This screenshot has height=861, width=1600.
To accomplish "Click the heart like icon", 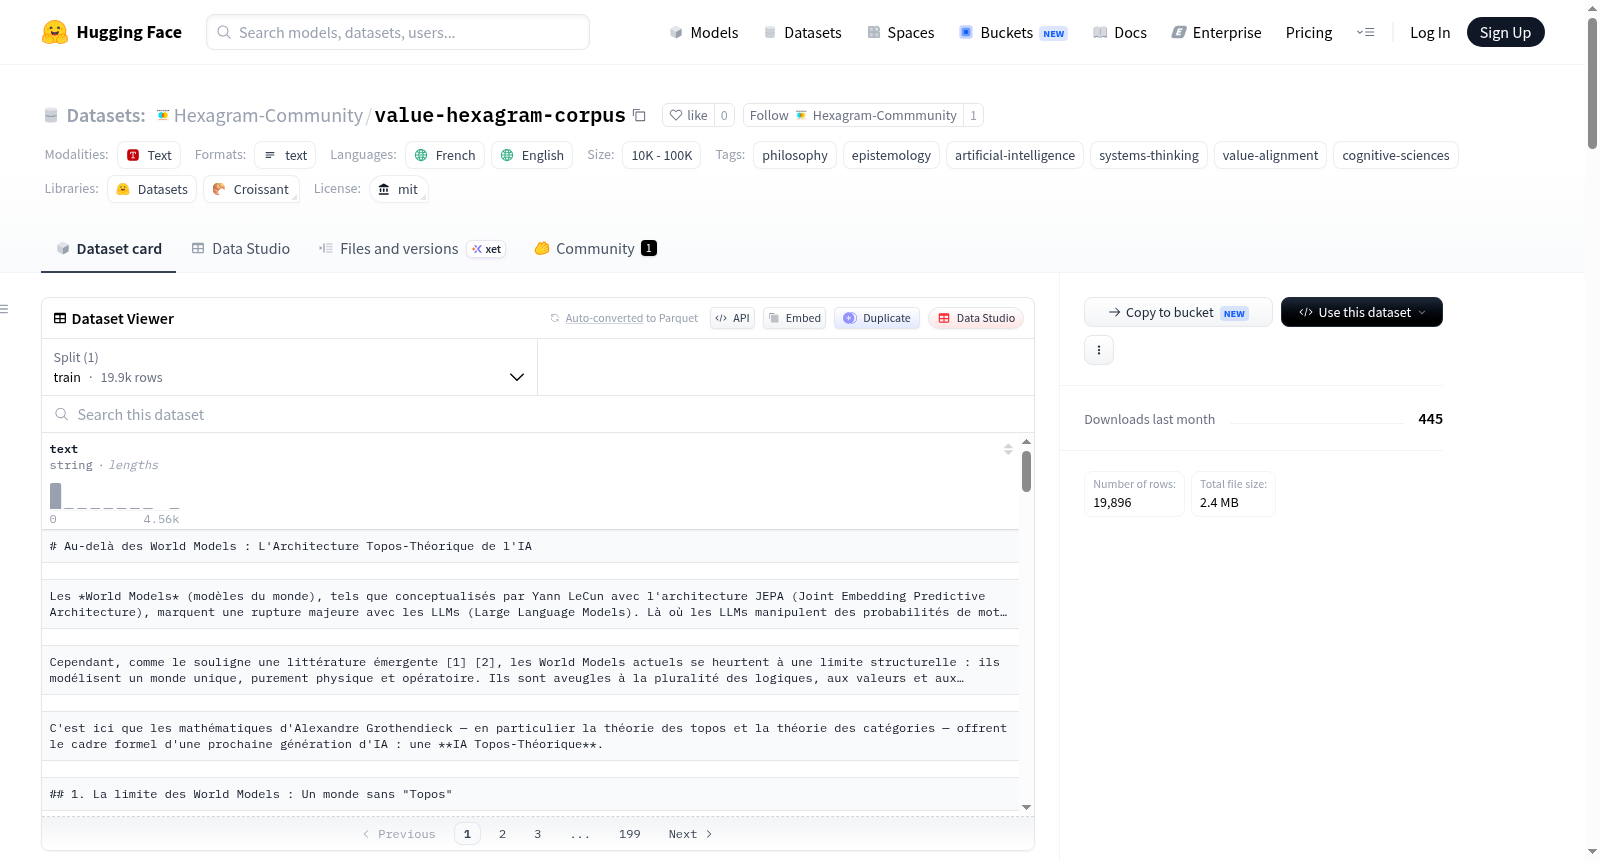I will 676,115.
